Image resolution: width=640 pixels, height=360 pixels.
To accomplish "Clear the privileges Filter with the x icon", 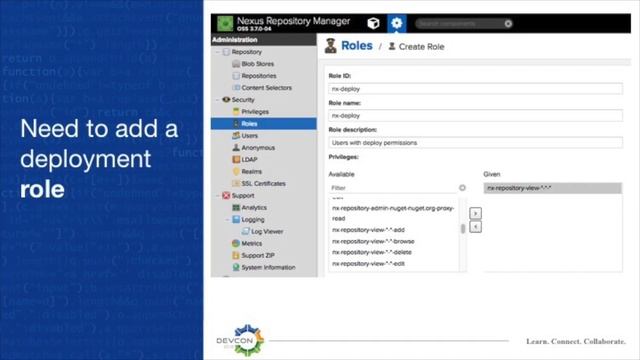I will [x=462, y=188].
